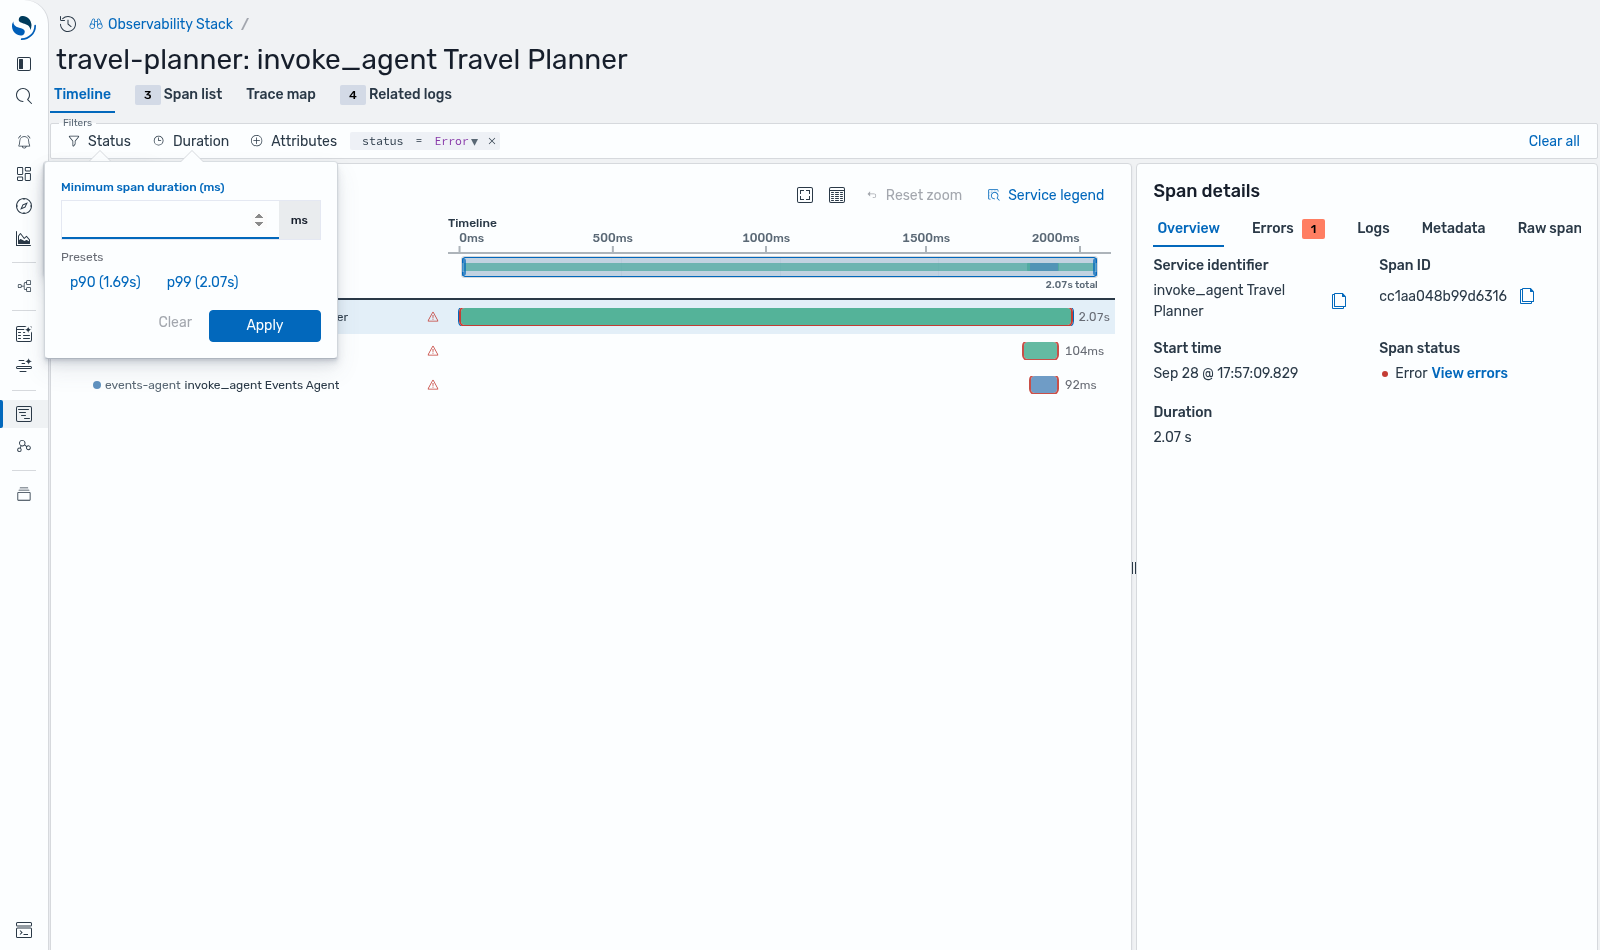Apply the minimum span duration filter
The width and height of the screenshot is (1600, 950).
point(265,325)
